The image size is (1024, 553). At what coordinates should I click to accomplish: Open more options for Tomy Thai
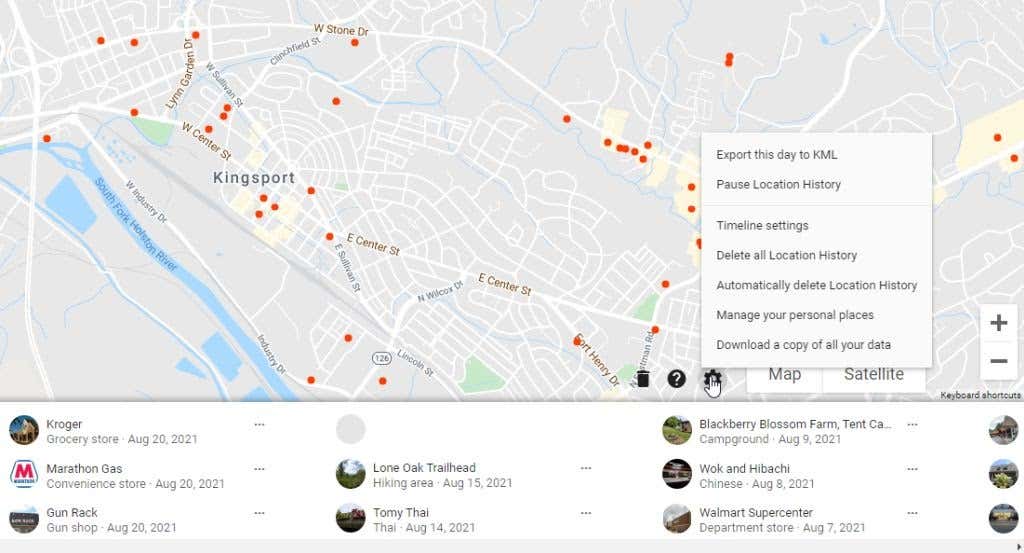point(586,512)
